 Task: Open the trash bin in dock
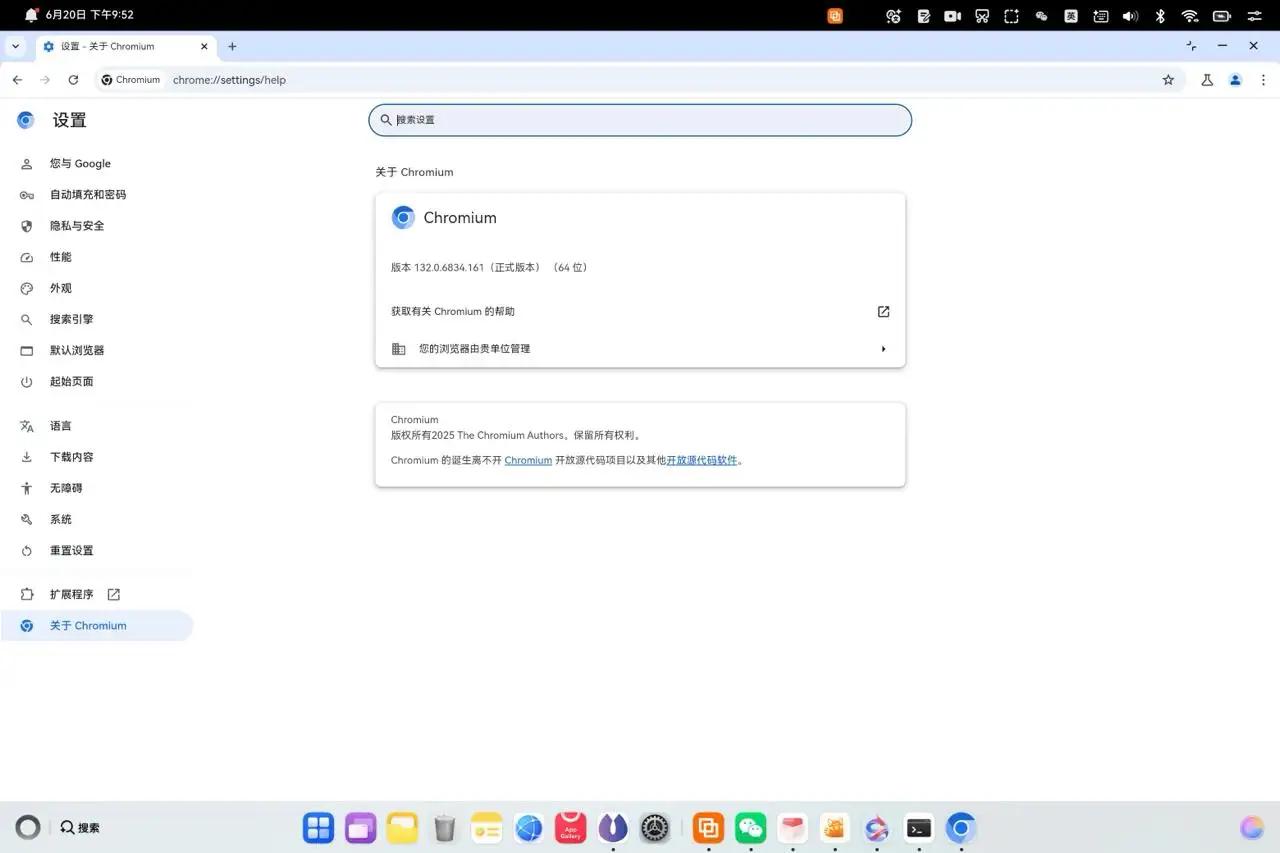pyautogui.click(x=445, y=828)
